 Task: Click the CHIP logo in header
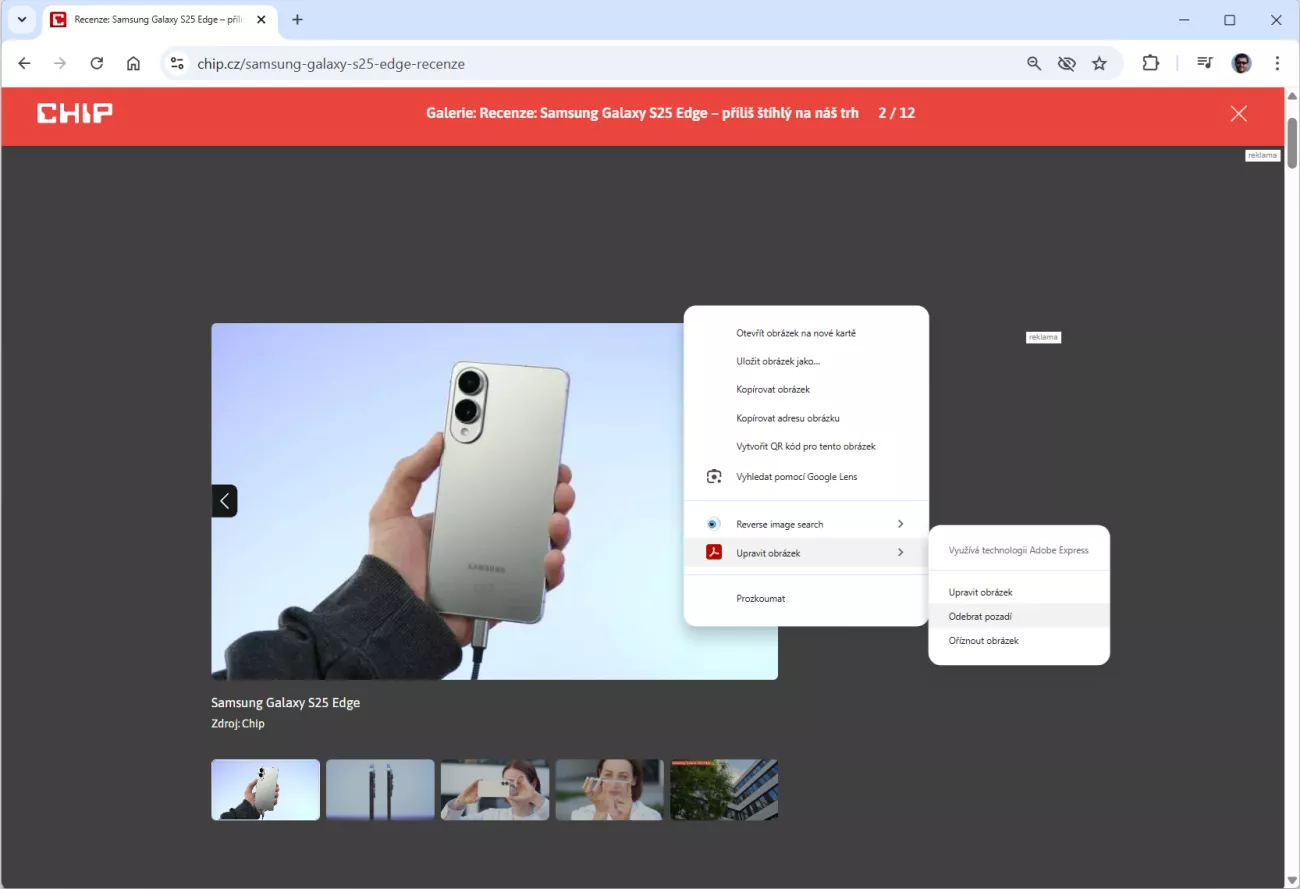coord(75,113)
